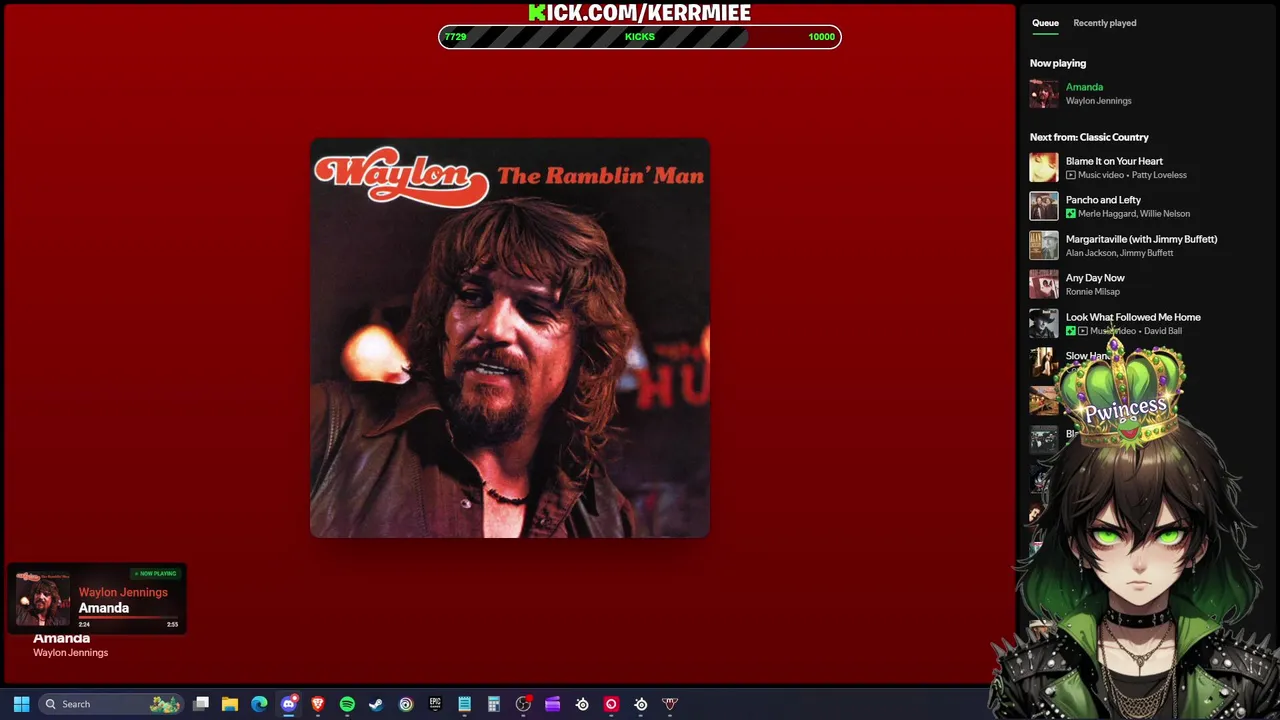Click the Amanda track title in Now playing

pos(1084,87)
